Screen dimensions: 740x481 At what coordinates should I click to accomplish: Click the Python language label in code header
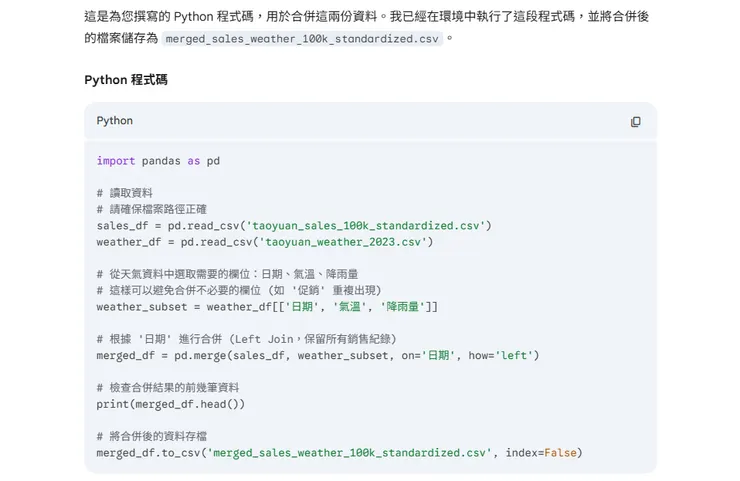(114, 121)
